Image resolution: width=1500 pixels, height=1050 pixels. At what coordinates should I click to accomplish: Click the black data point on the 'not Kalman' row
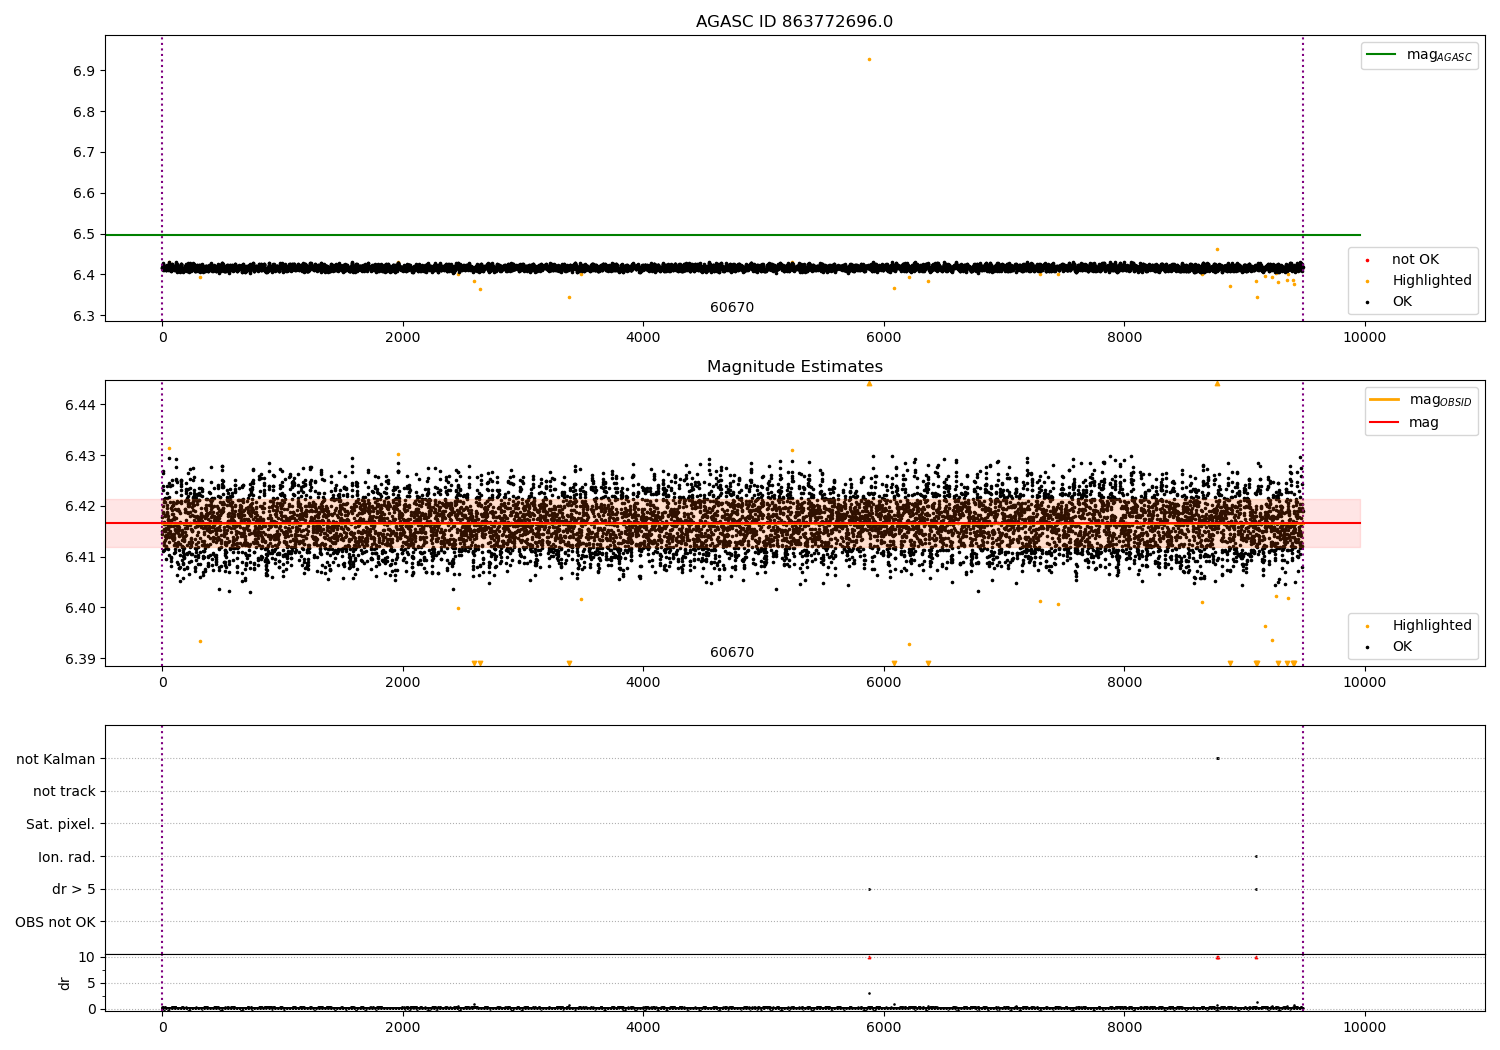coord(1217,758)
